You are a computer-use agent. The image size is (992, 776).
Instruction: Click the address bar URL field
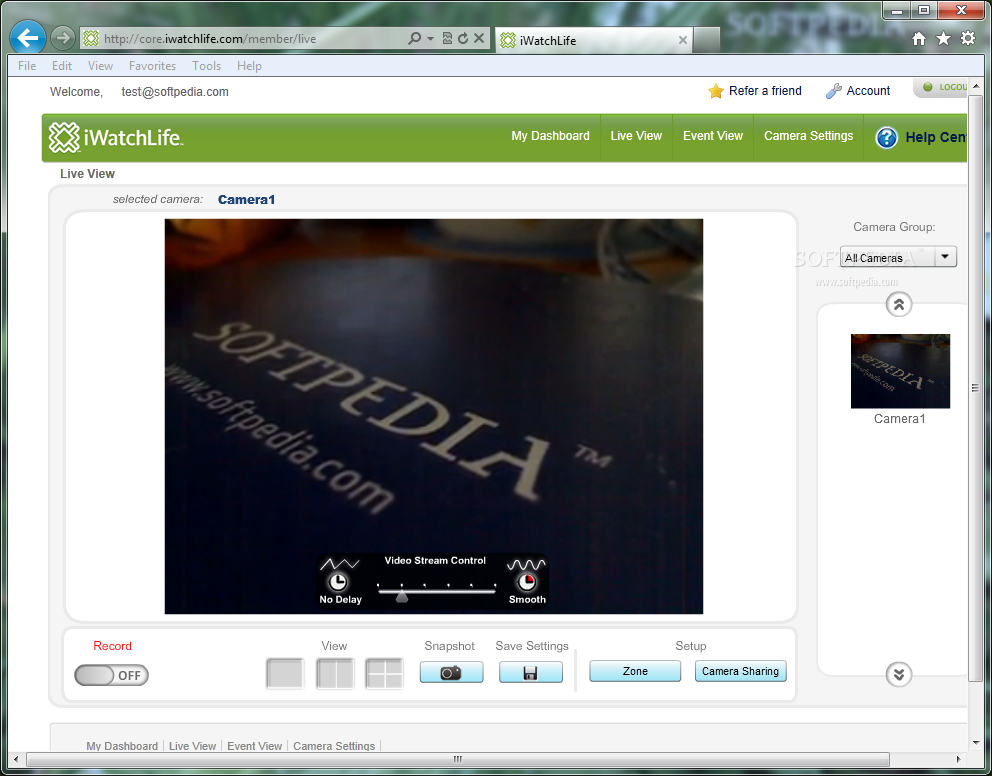point(253,39)
